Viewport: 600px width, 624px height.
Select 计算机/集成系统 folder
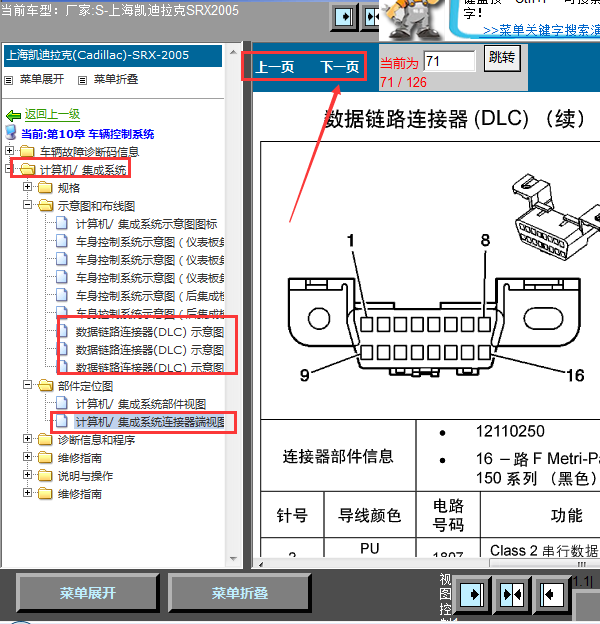[x=83, y=170]
